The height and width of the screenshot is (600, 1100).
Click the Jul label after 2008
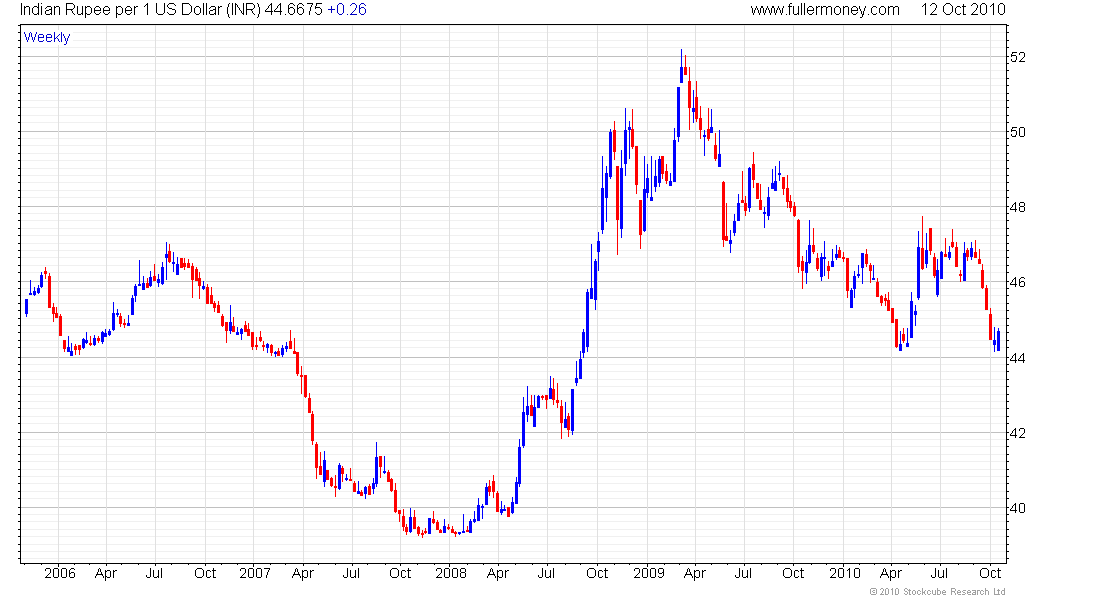point(546,573)
